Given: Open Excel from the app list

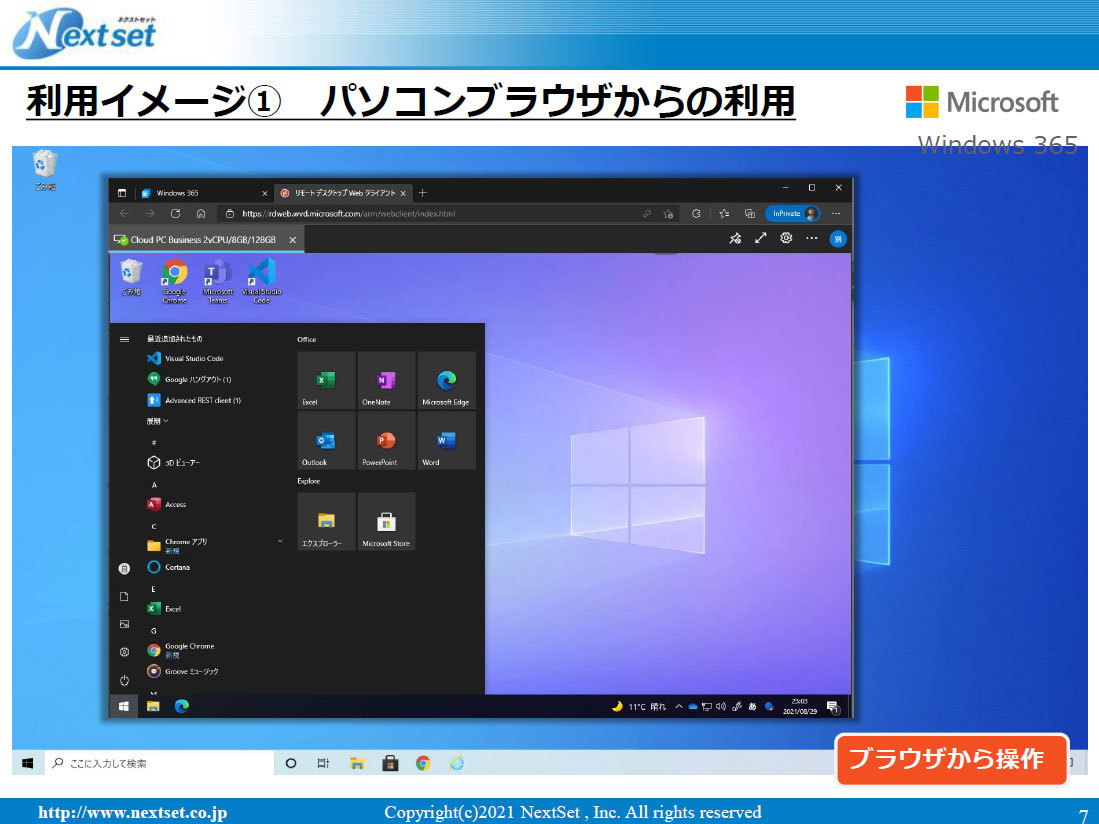Looking at the screenshot, I should [x=164, y=609].
